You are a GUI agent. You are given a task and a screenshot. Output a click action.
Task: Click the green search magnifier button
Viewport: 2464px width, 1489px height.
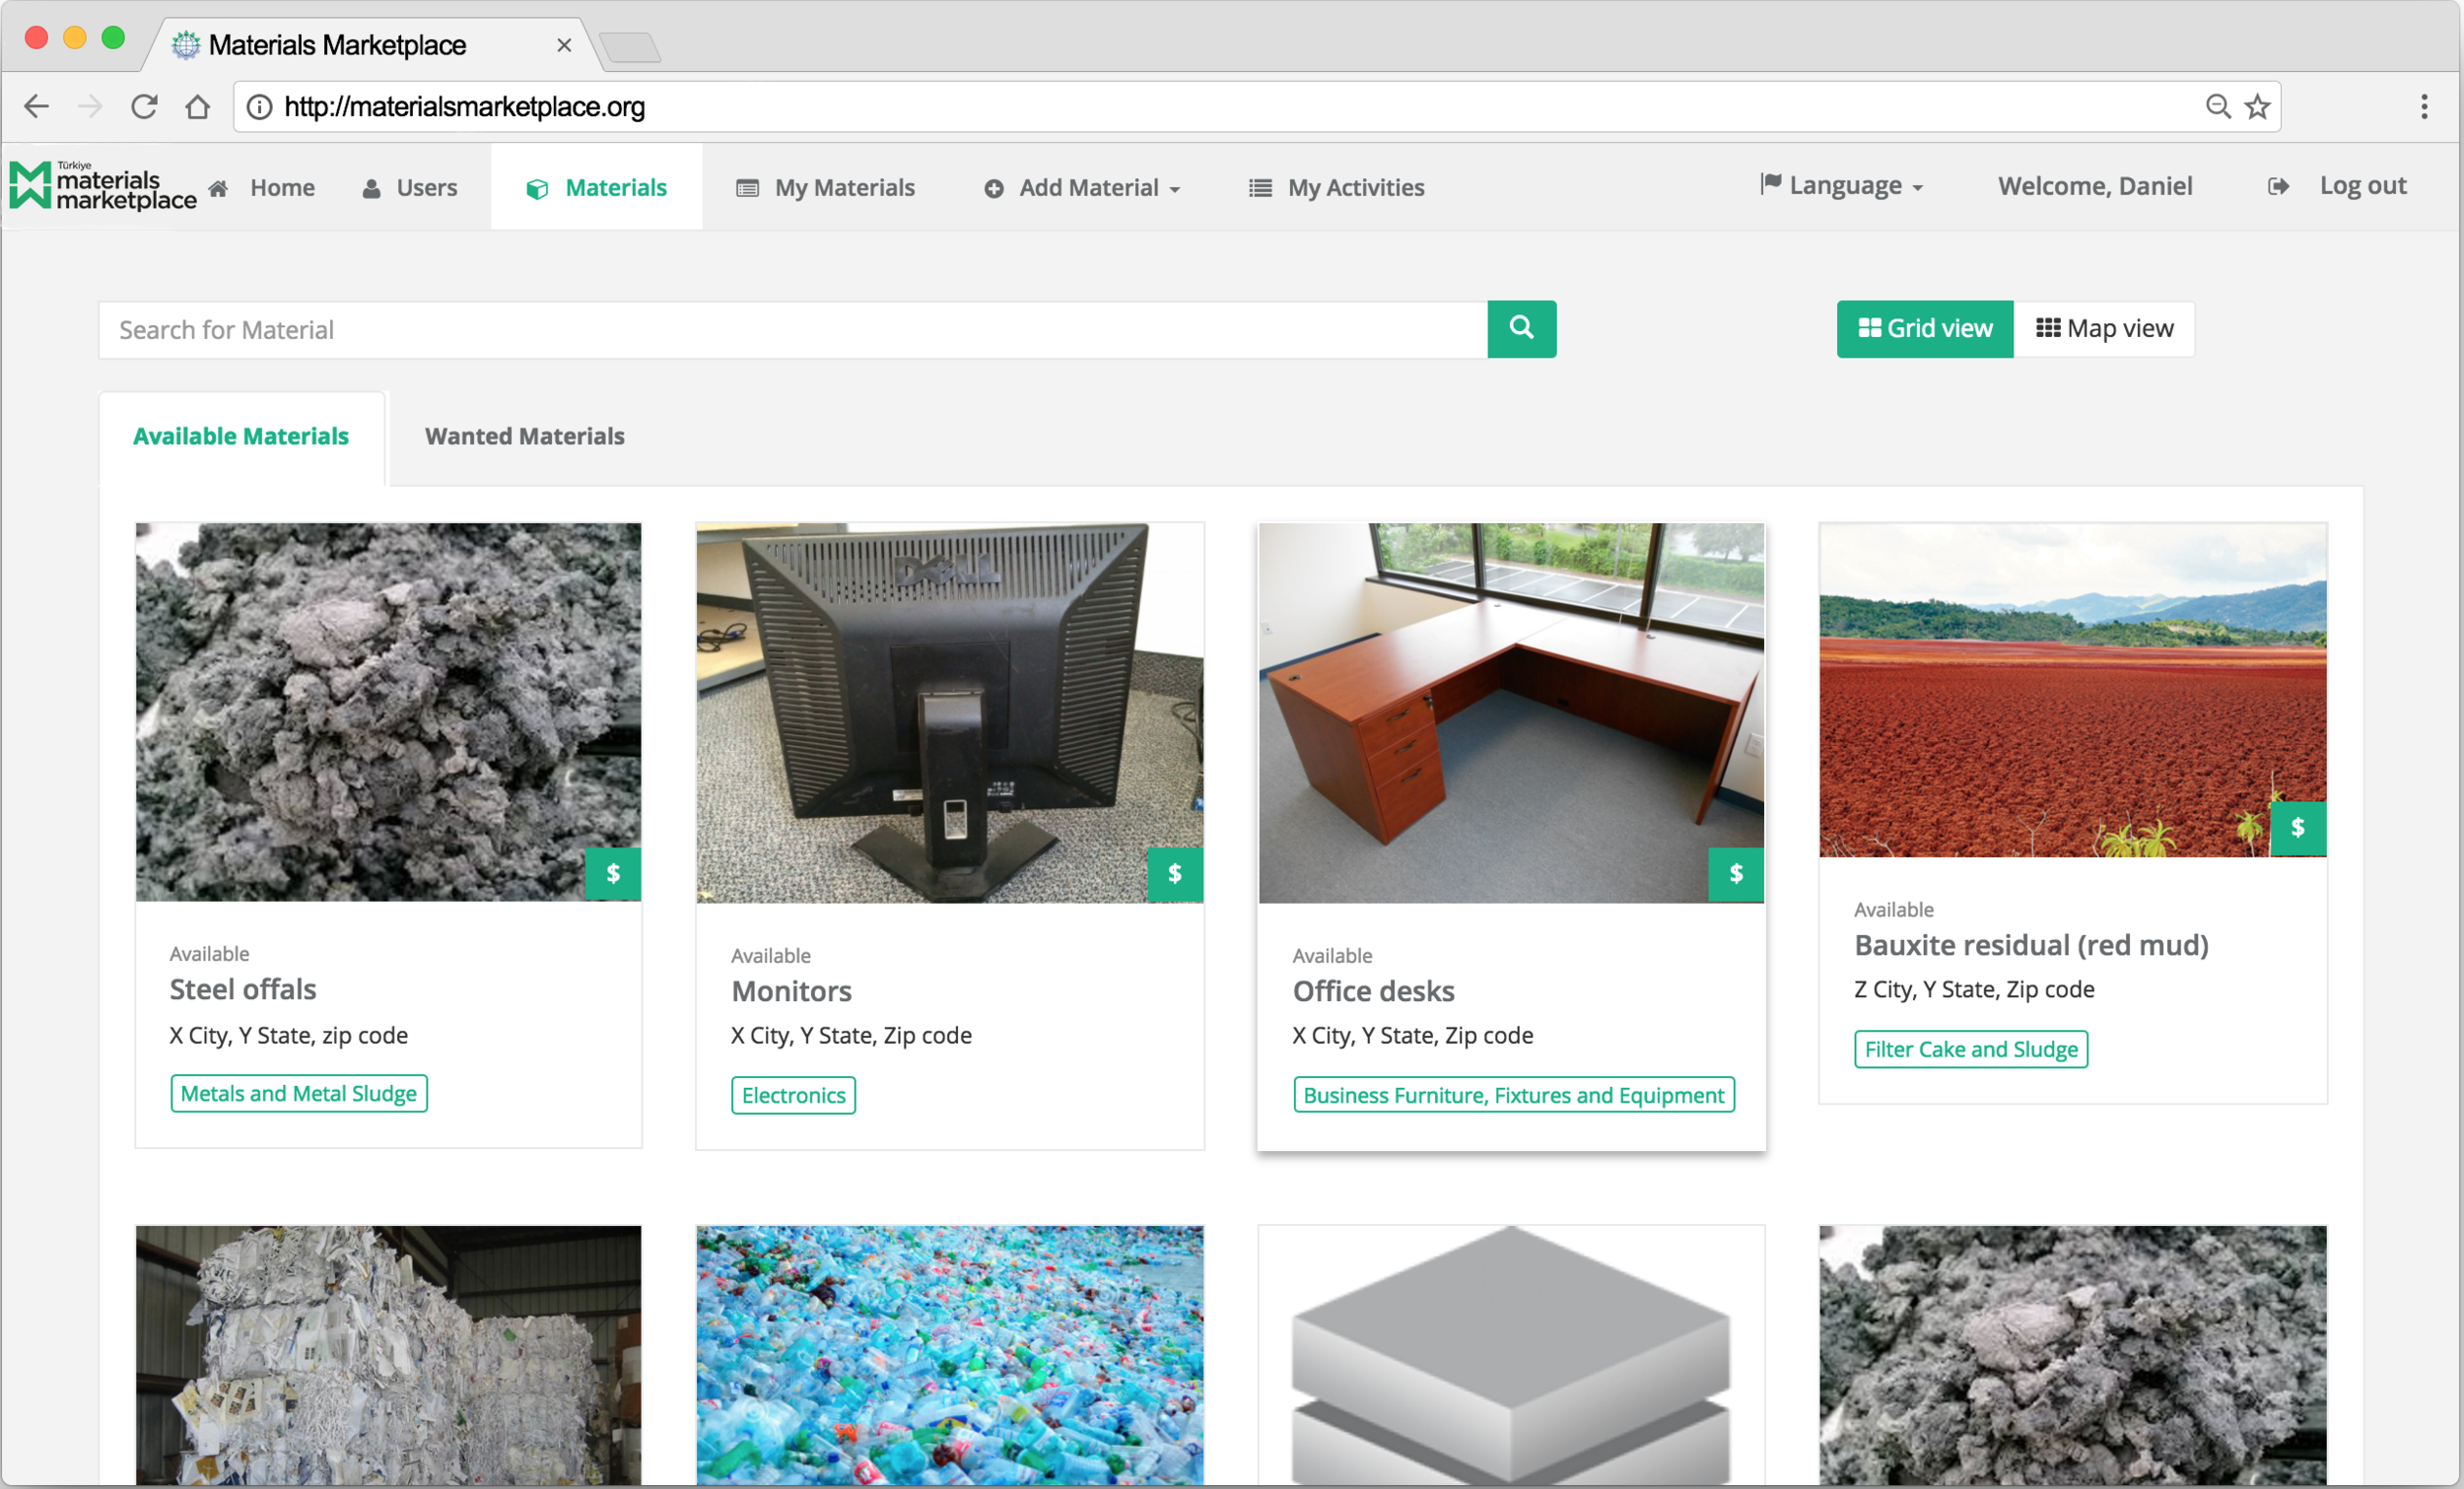point(1521,328)
